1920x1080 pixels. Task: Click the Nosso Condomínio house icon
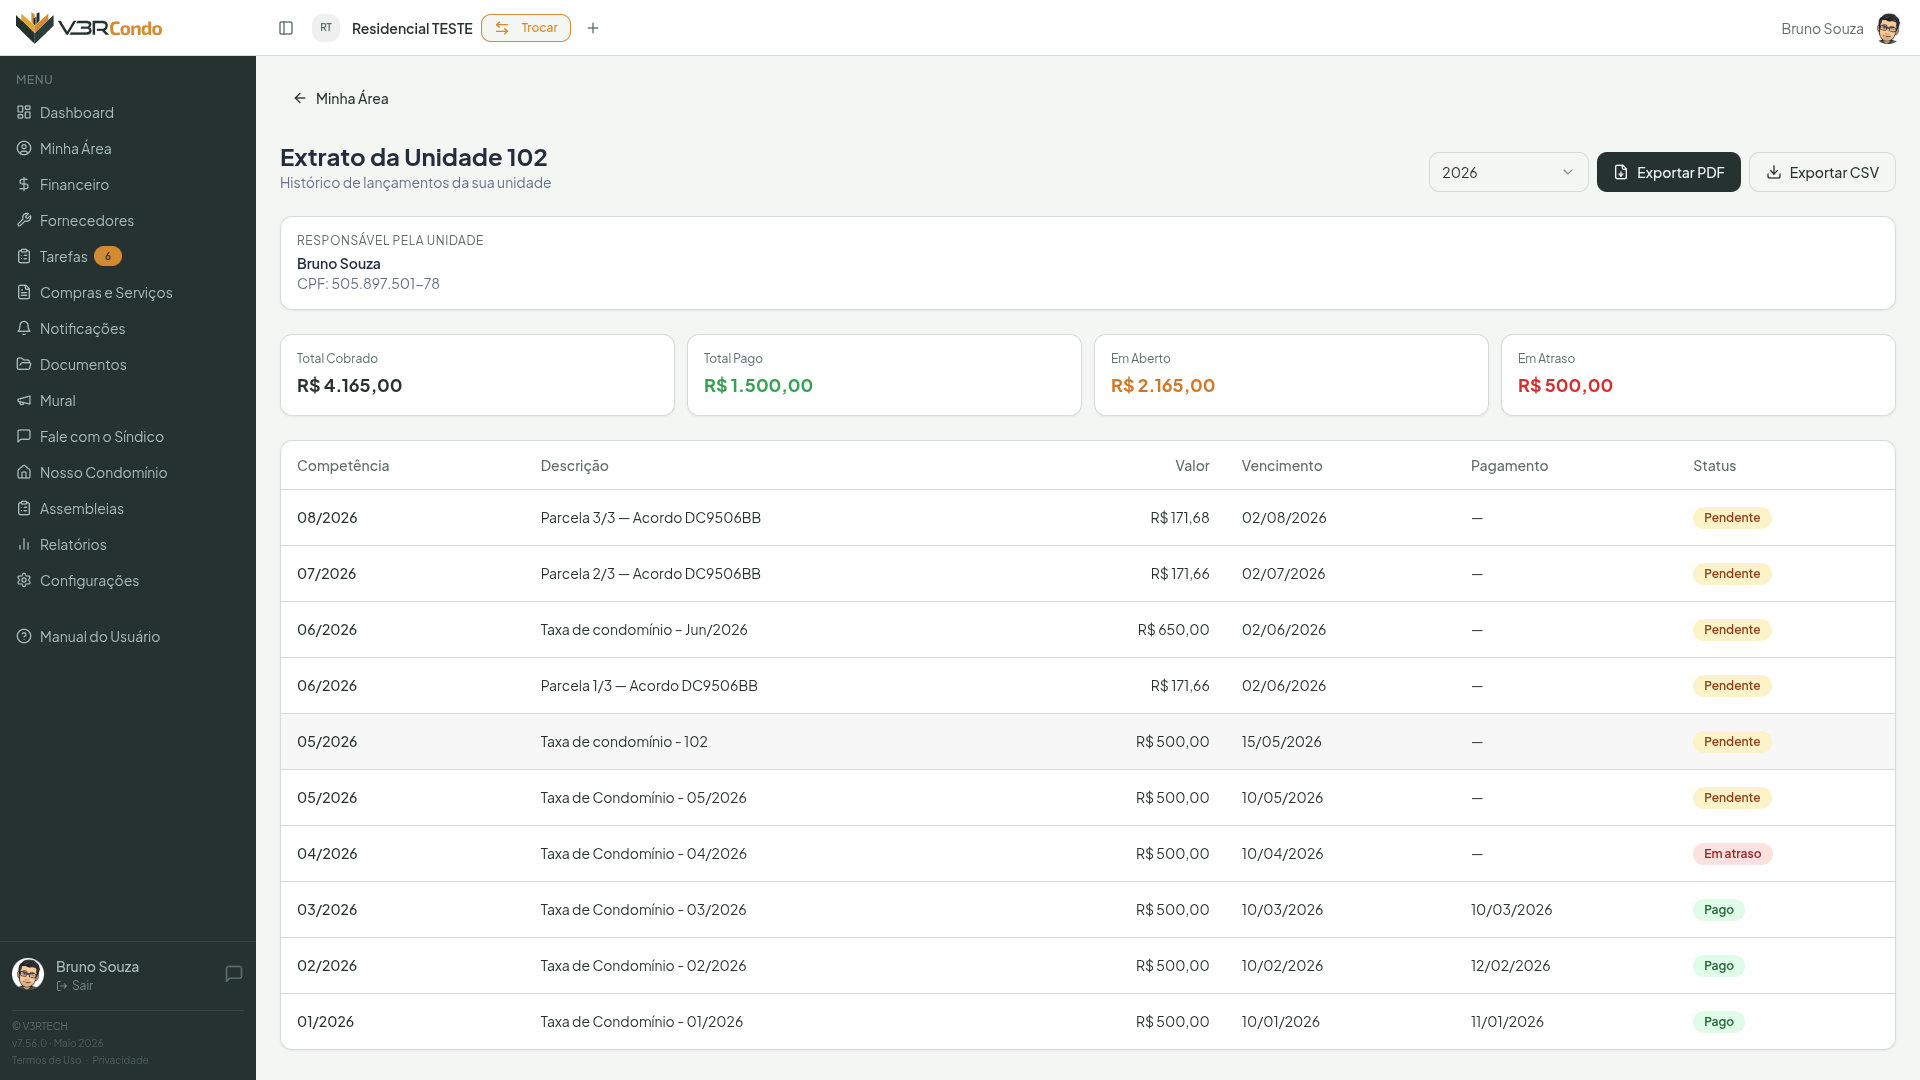tap(24, 472)
